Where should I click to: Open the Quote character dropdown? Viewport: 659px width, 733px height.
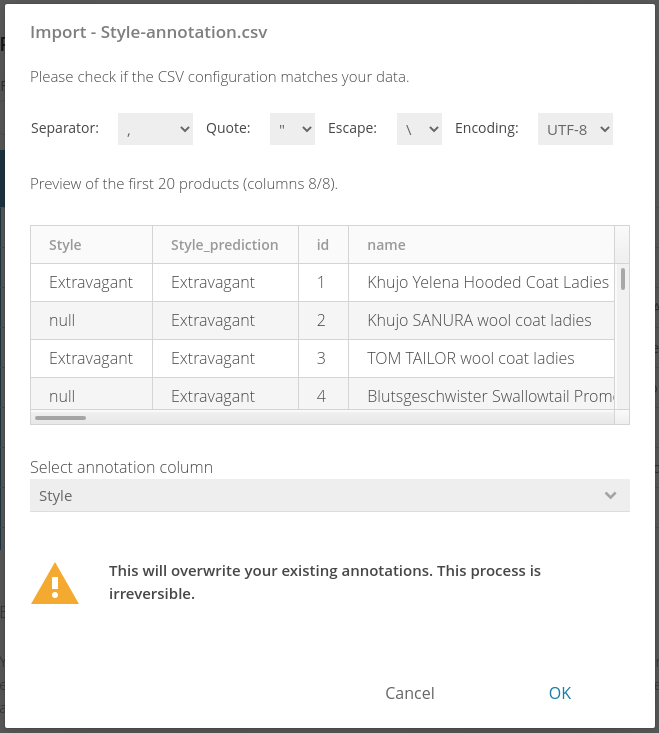point(292,129)
